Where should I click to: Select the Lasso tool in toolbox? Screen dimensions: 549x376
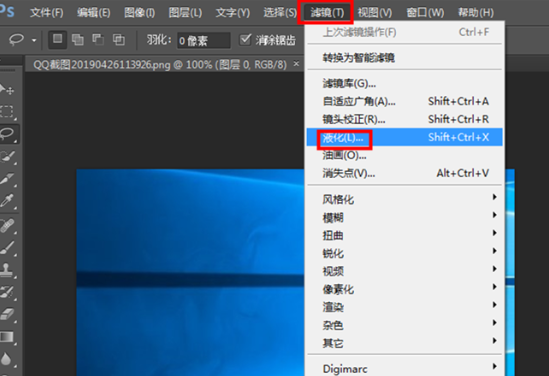tap(8, 134)
